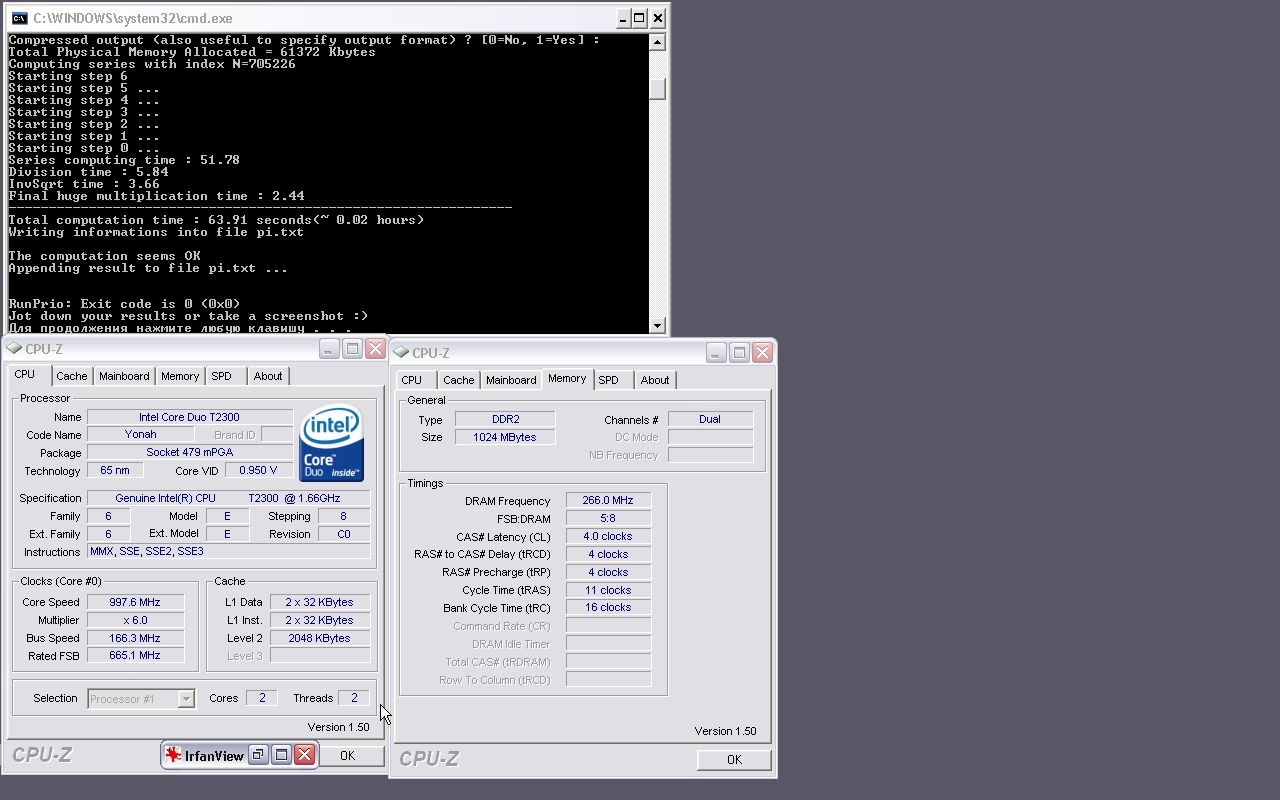This screenshot has width=1280, height=800.
Task: Open the About tab in left CPU-Z
Action: [x=268, y=376]
